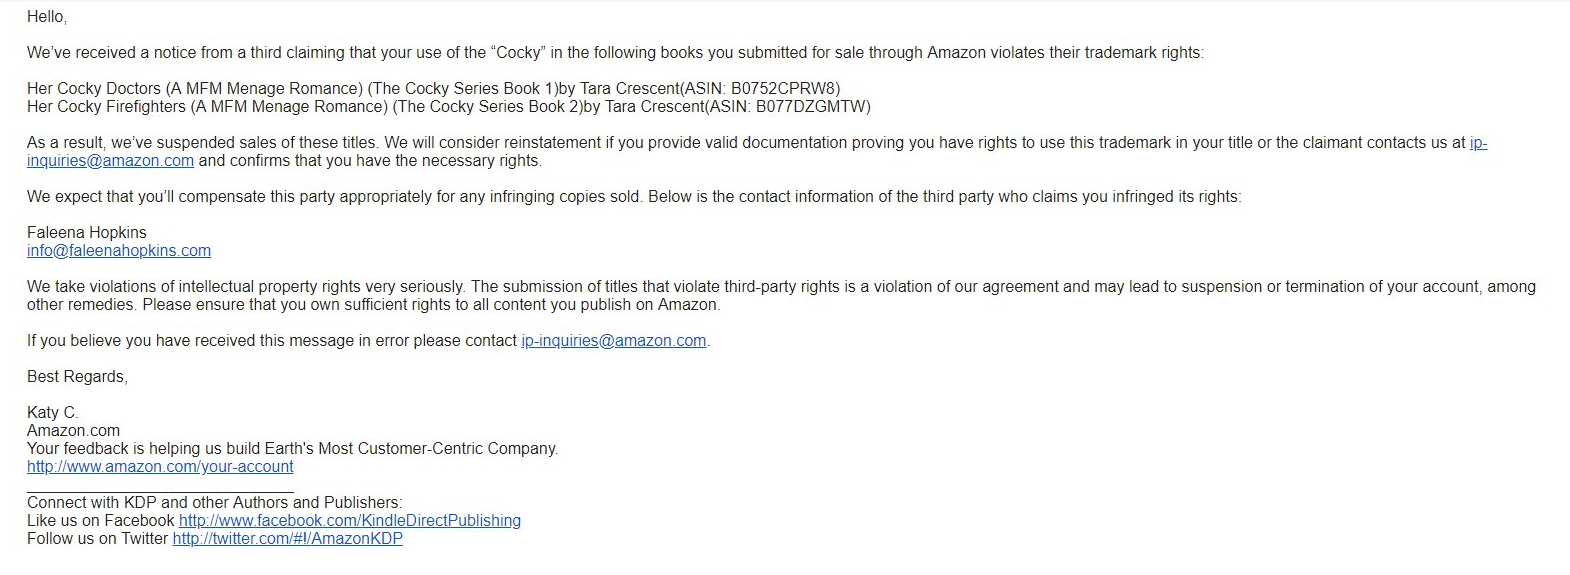Click the "Katy C." signature name
1570x575 pixels.
(x=52, y=413)
